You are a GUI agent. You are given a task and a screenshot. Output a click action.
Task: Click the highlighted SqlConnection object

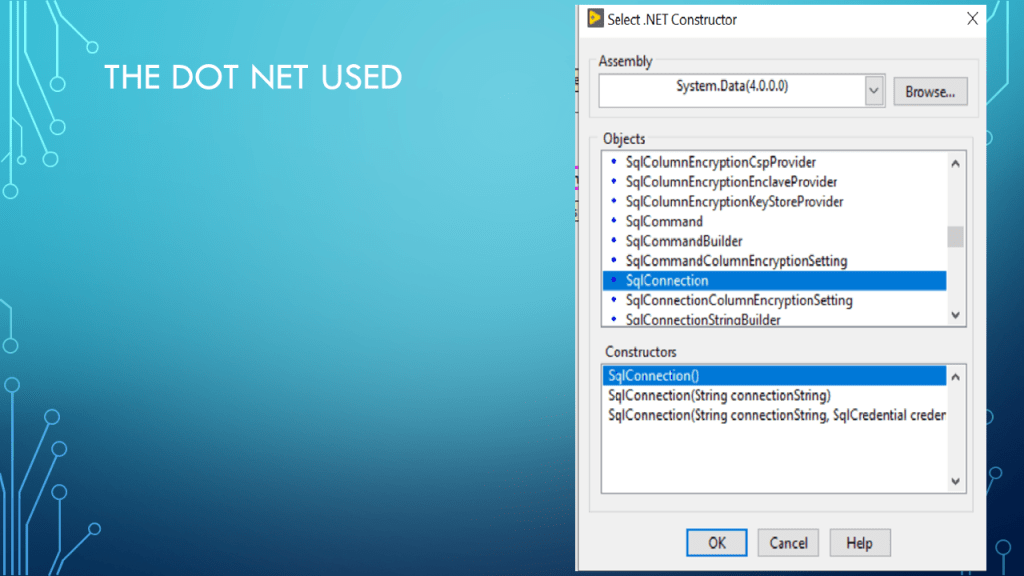(x=667, y=281)
